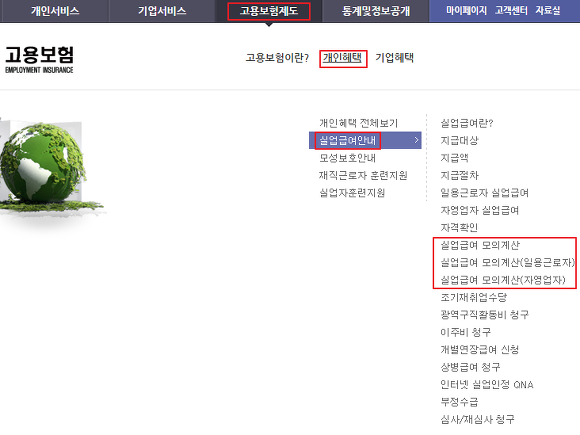Open the 부정수급 page
The width and height of the screenshot is (580, 435).
tap(459, 402)
